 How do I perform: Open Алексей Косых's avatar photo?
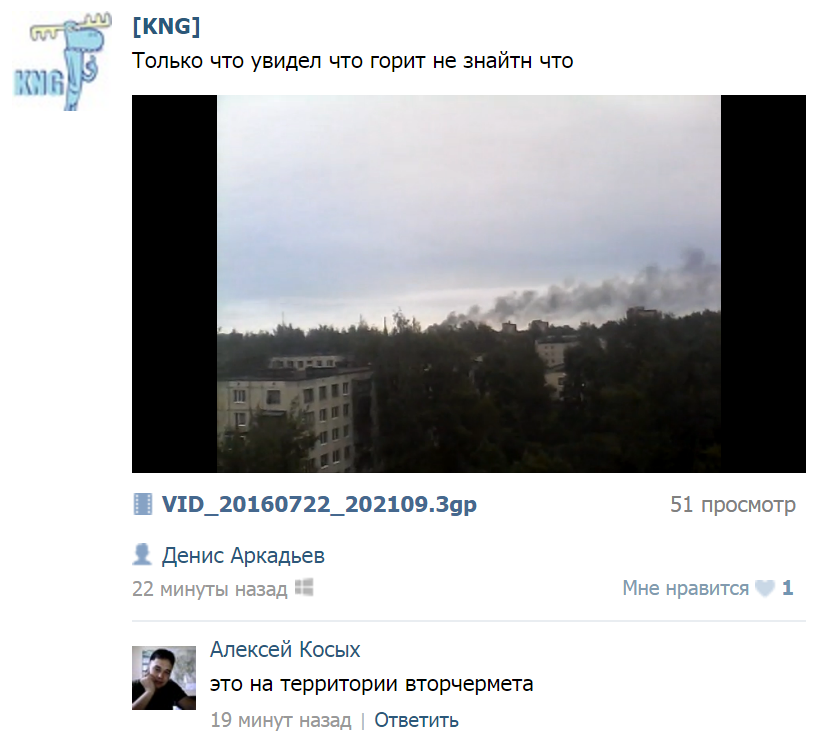click(x=164, y=678)
